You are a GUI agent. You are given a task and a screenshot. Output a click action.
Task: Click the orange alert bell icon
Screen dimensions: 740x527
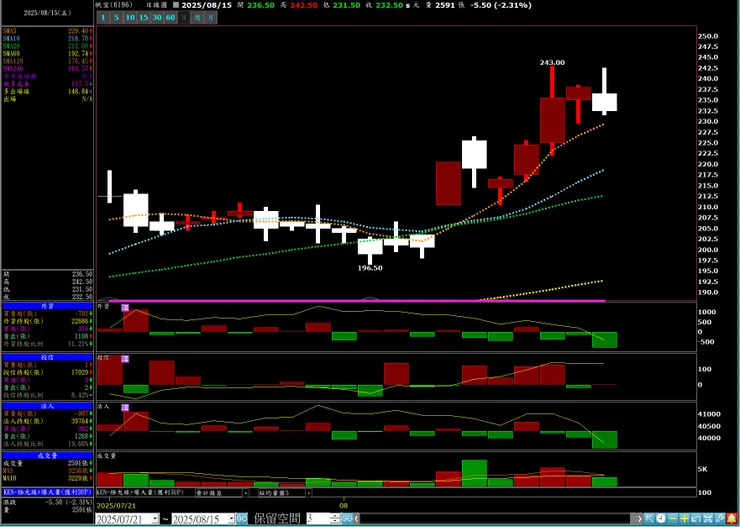click(x=732, y=519)
